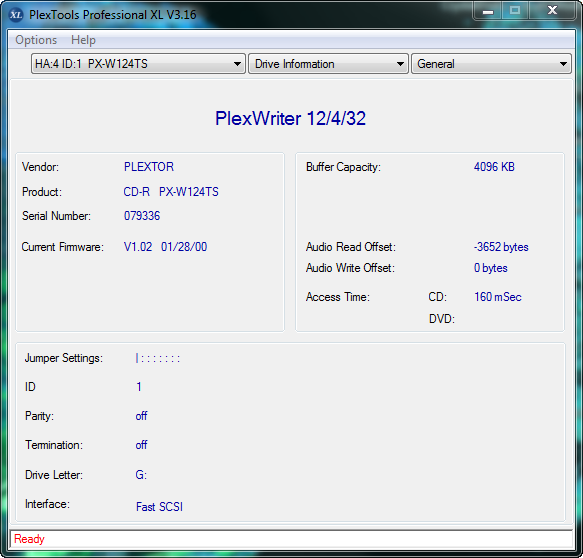This screenshot has width=583, height=558.
Task: Click the Jumper Settings: label
Action: coord(64,358)
